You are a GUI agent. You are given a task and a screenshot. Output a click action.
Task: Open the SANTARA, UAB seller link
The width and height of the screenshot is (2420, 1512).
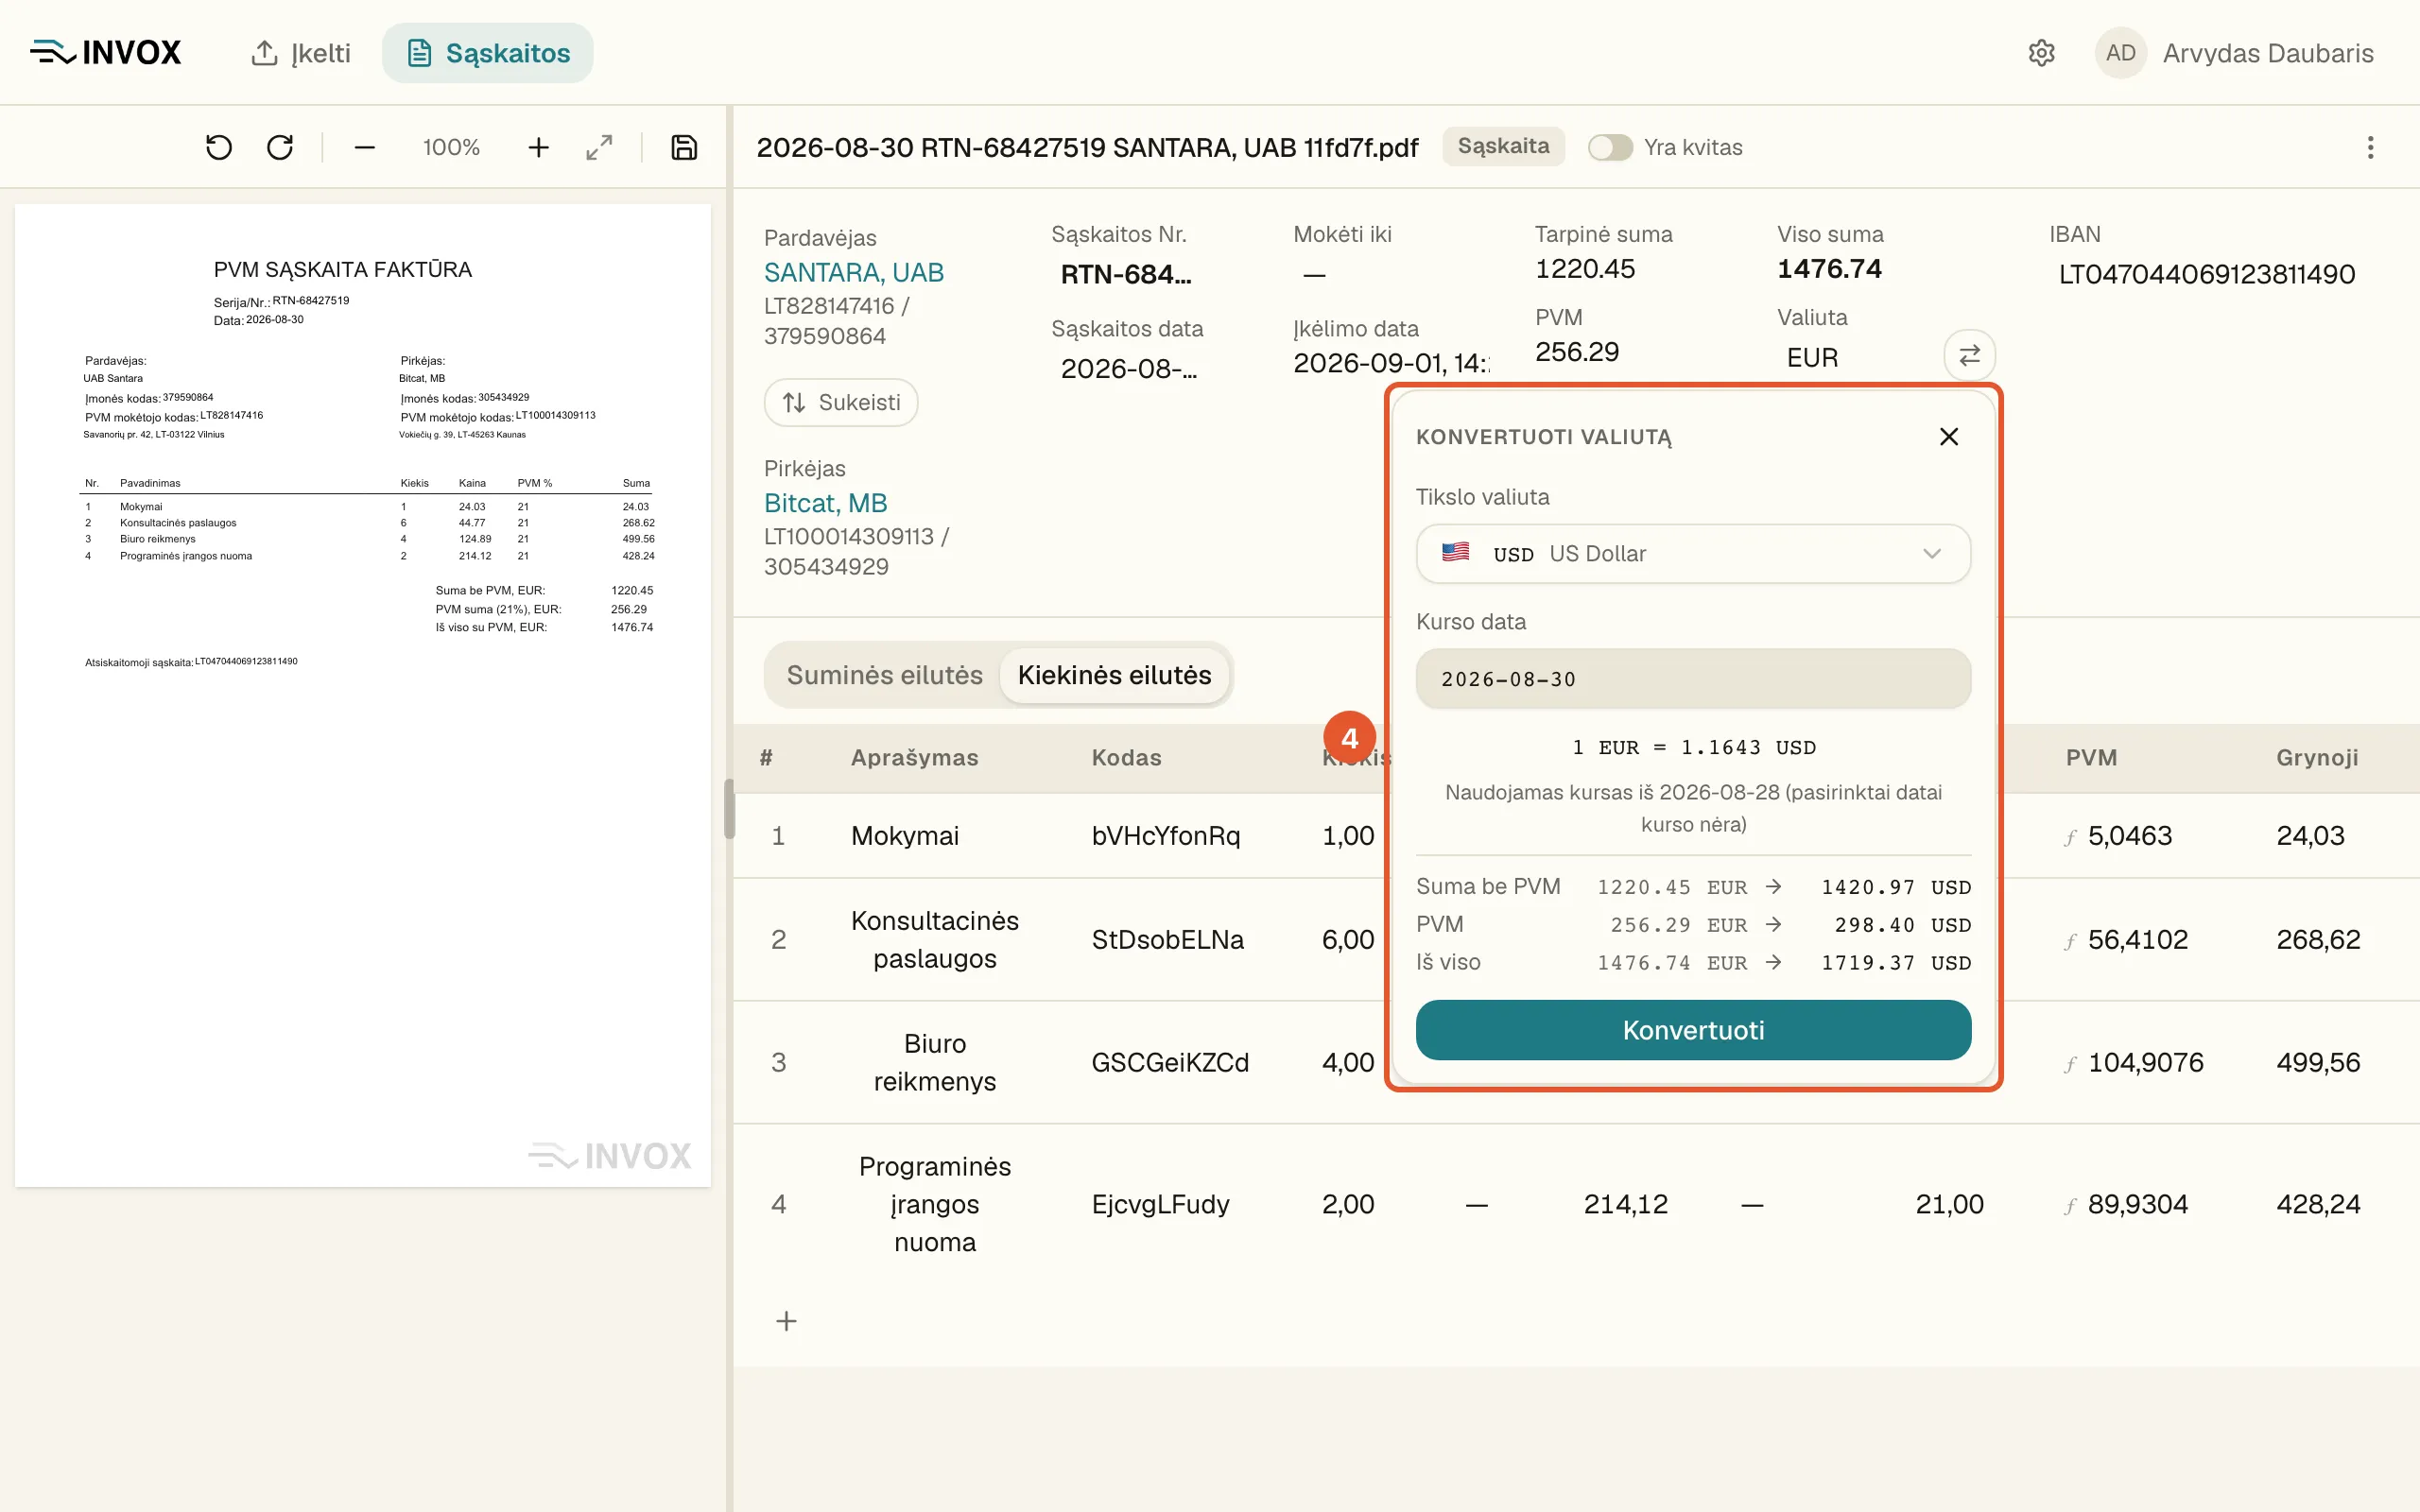coord(853,272)
